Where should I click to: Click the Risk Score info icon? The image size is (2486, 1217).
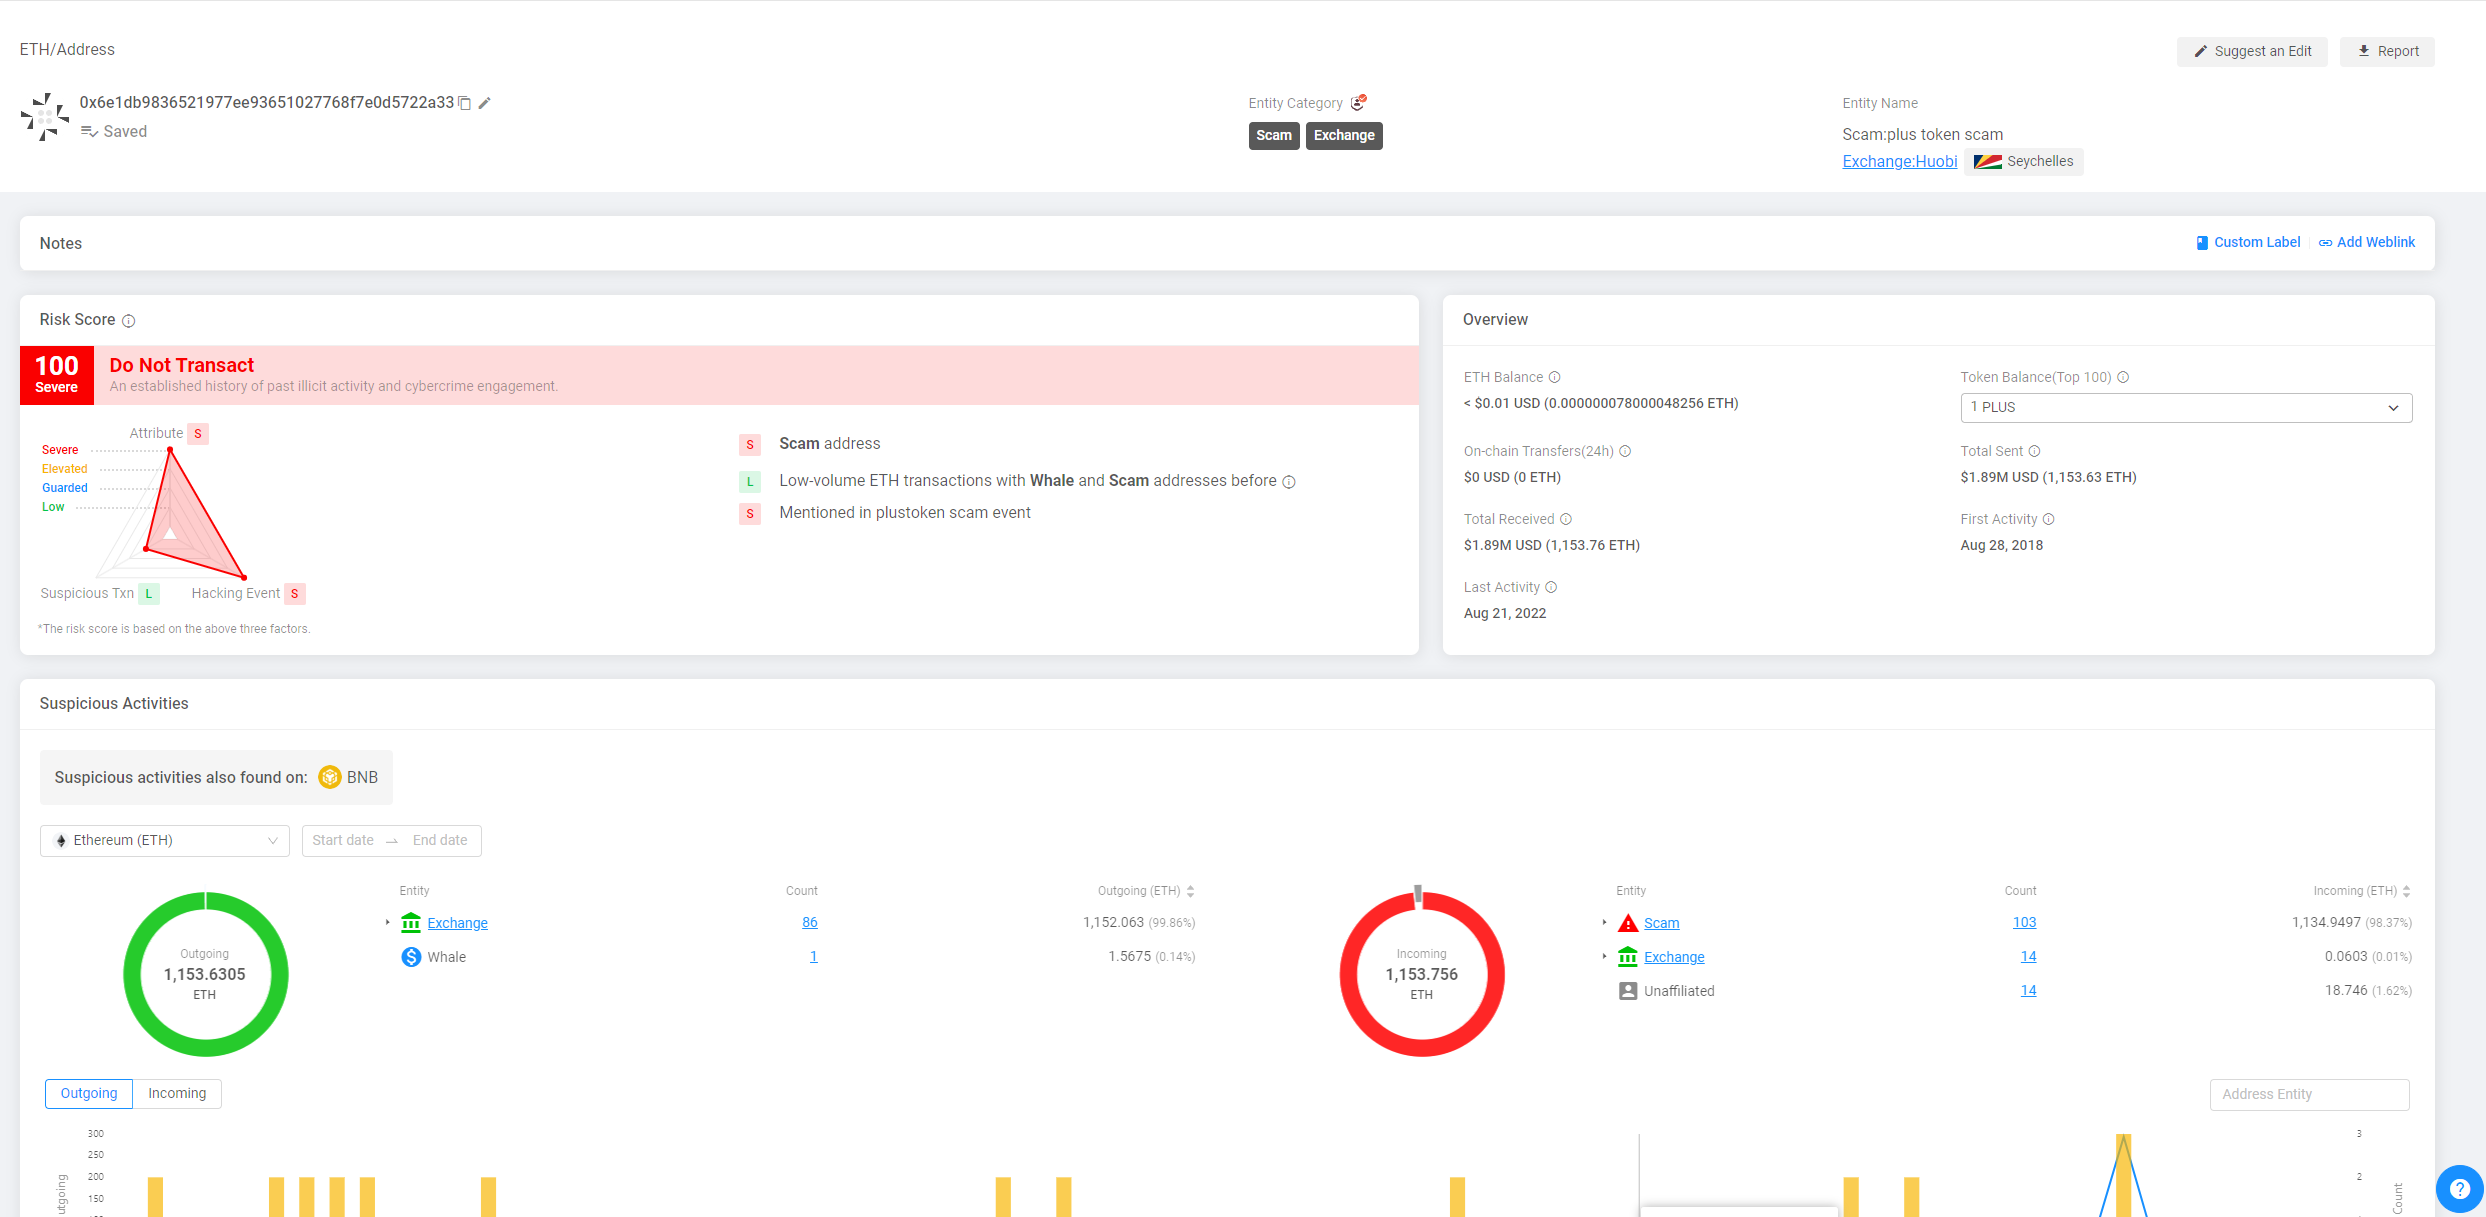point(129,321)
